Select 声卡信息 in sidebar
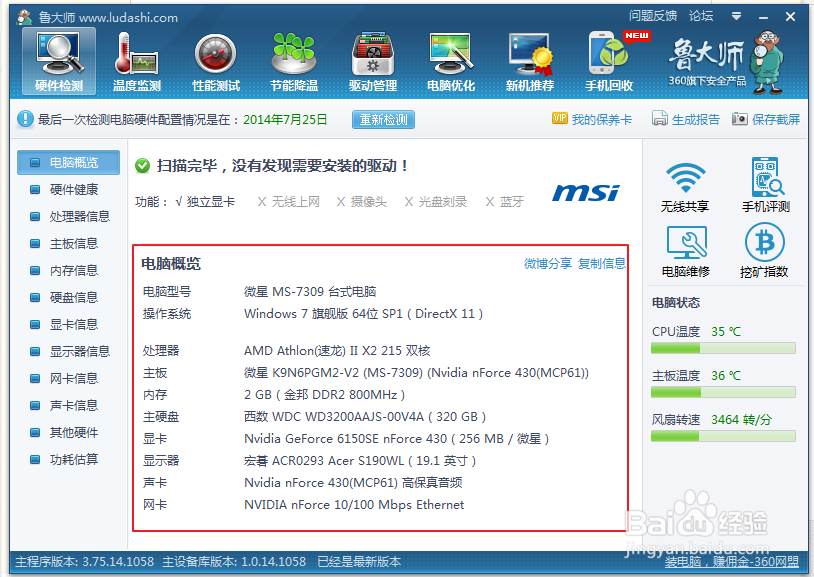The image size is (814, 577). click(x=69, y=406)
